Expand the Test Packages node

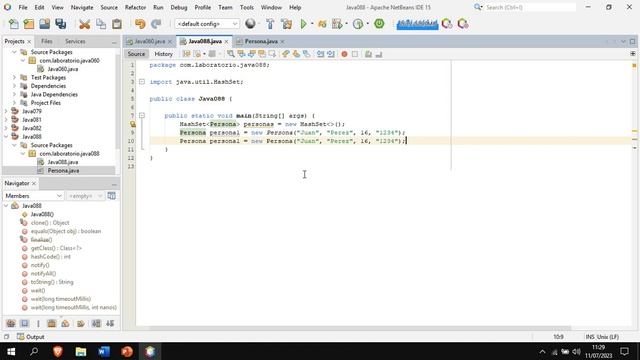(x=14, y=77)
